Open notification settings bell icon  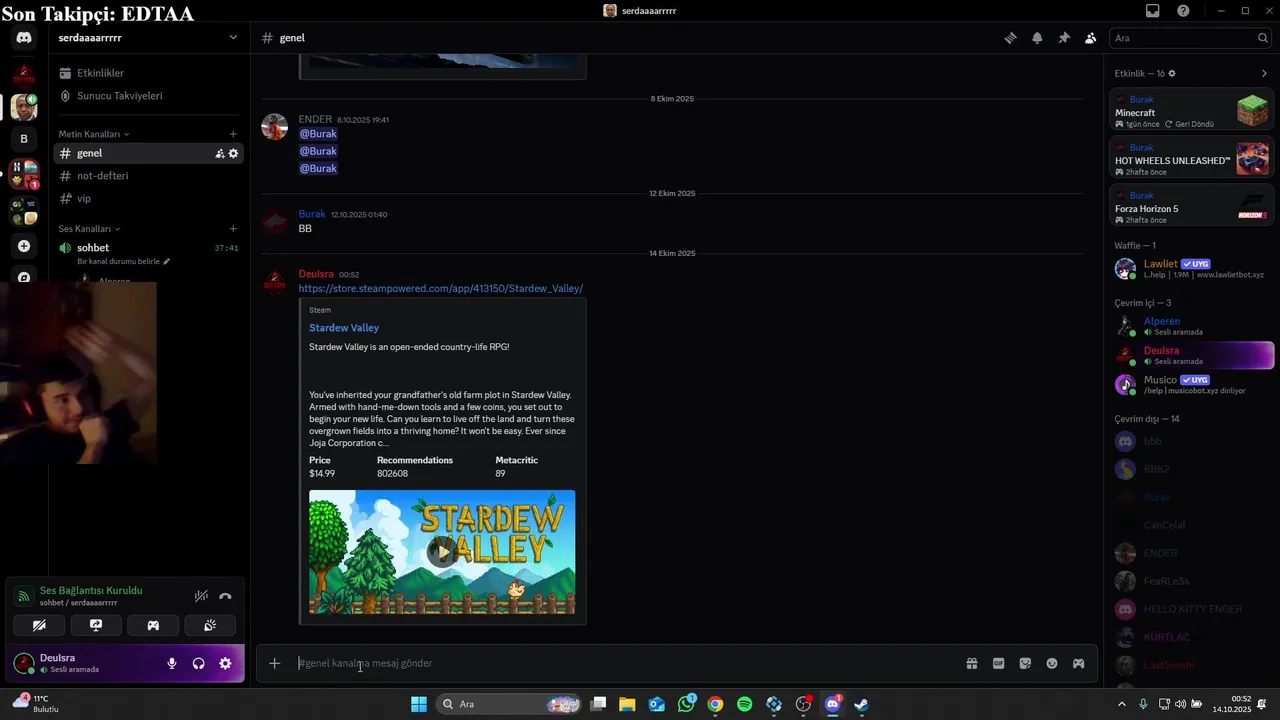coord(1037,38)
